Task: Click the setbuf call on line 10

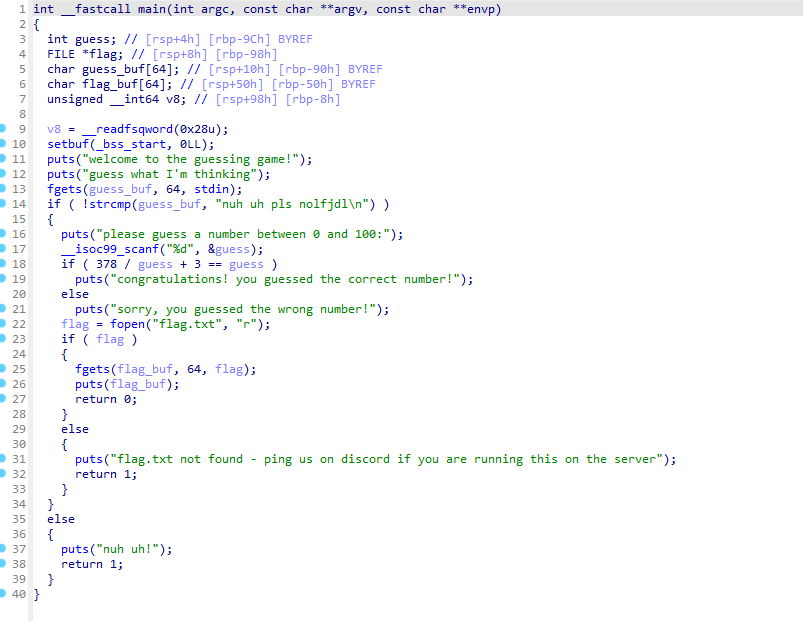Action: pyautogui.click(x=68, y=144)
